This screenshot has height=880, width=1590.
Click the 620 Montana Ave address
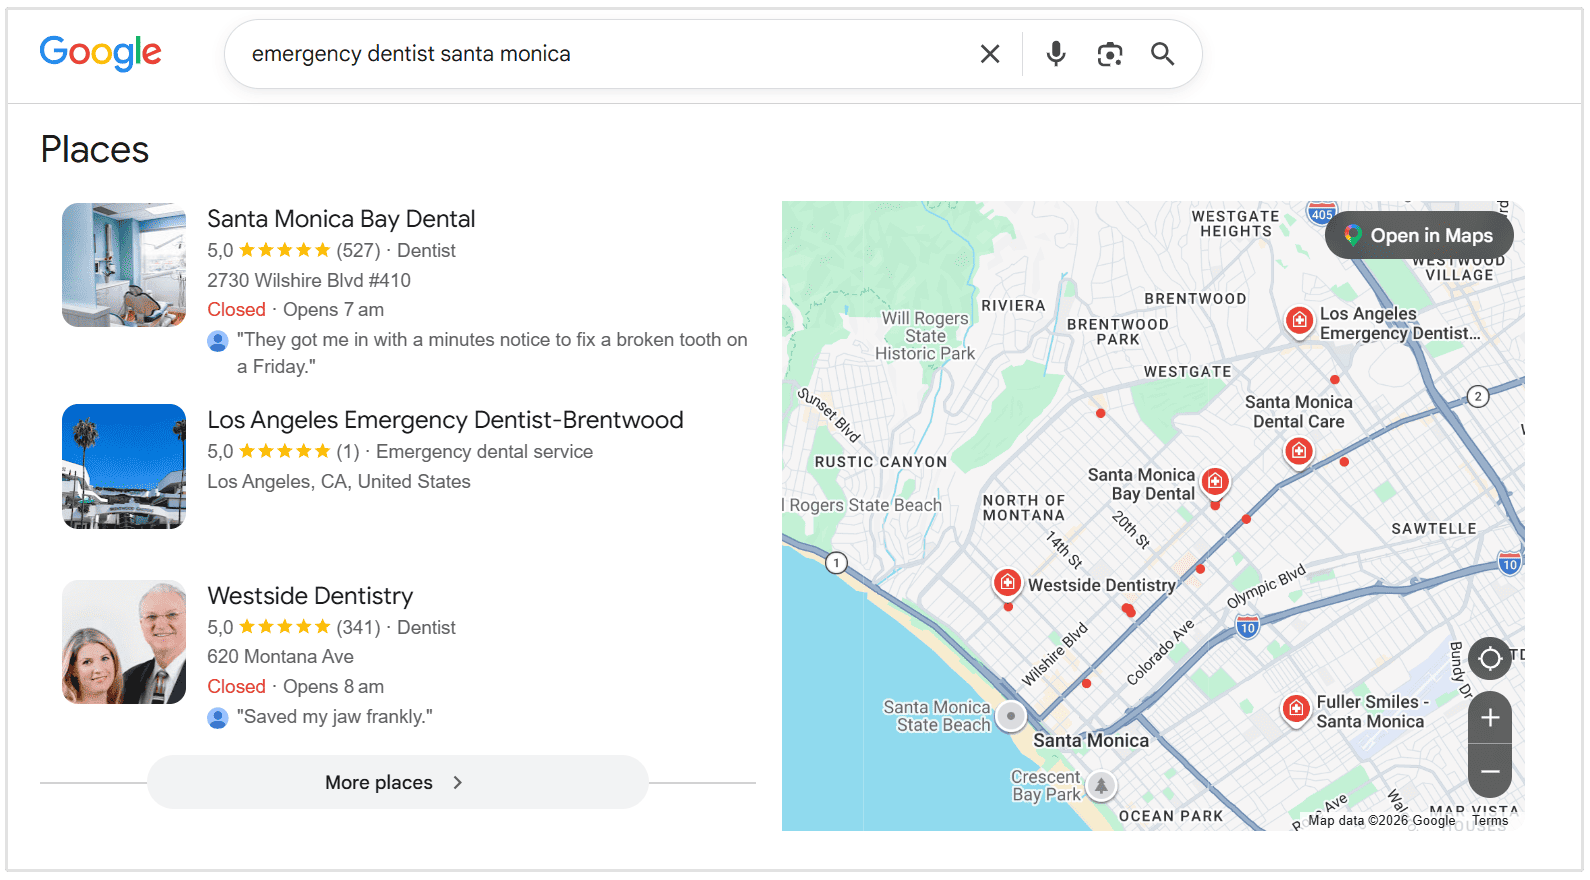[x=280, y=657]
